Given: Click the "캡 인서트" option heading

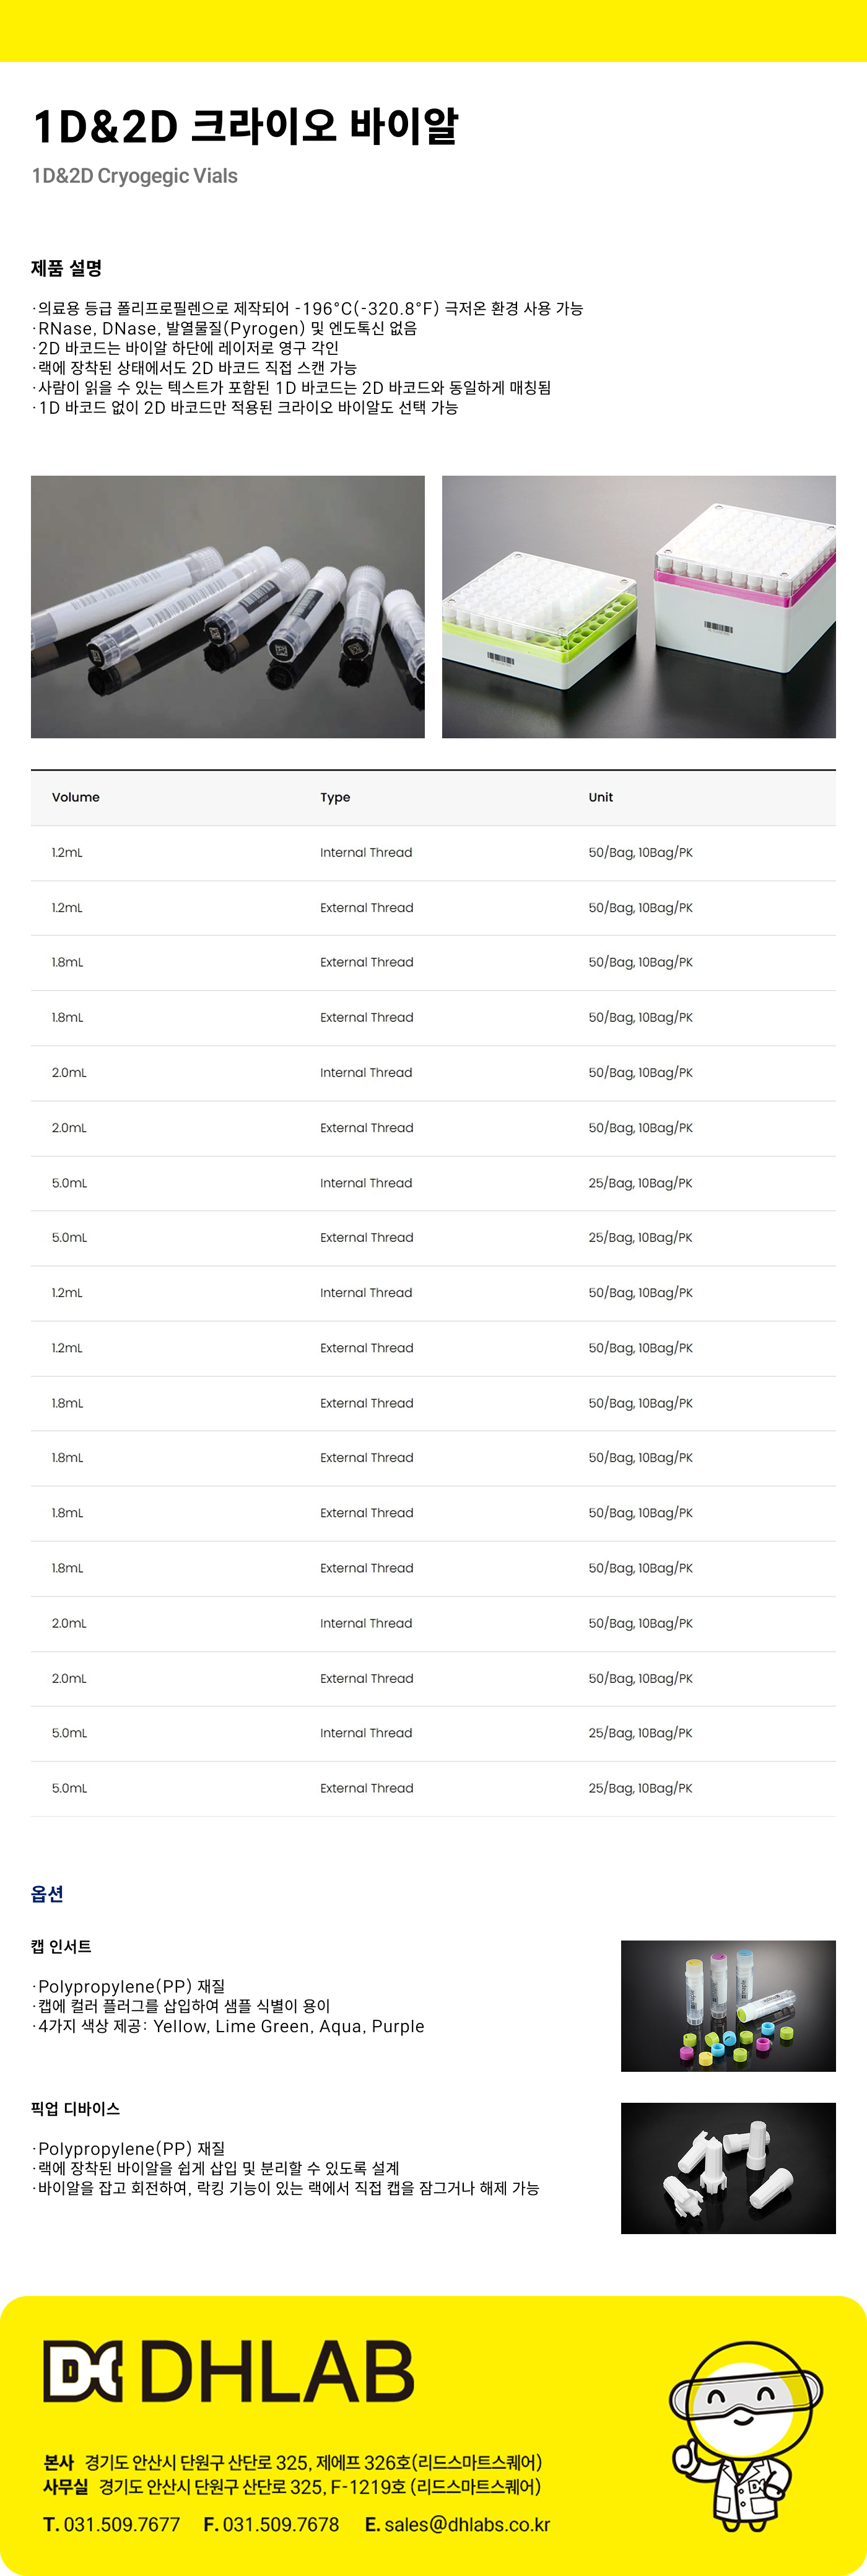Looking at the screenshot, I should (61, 1946).
